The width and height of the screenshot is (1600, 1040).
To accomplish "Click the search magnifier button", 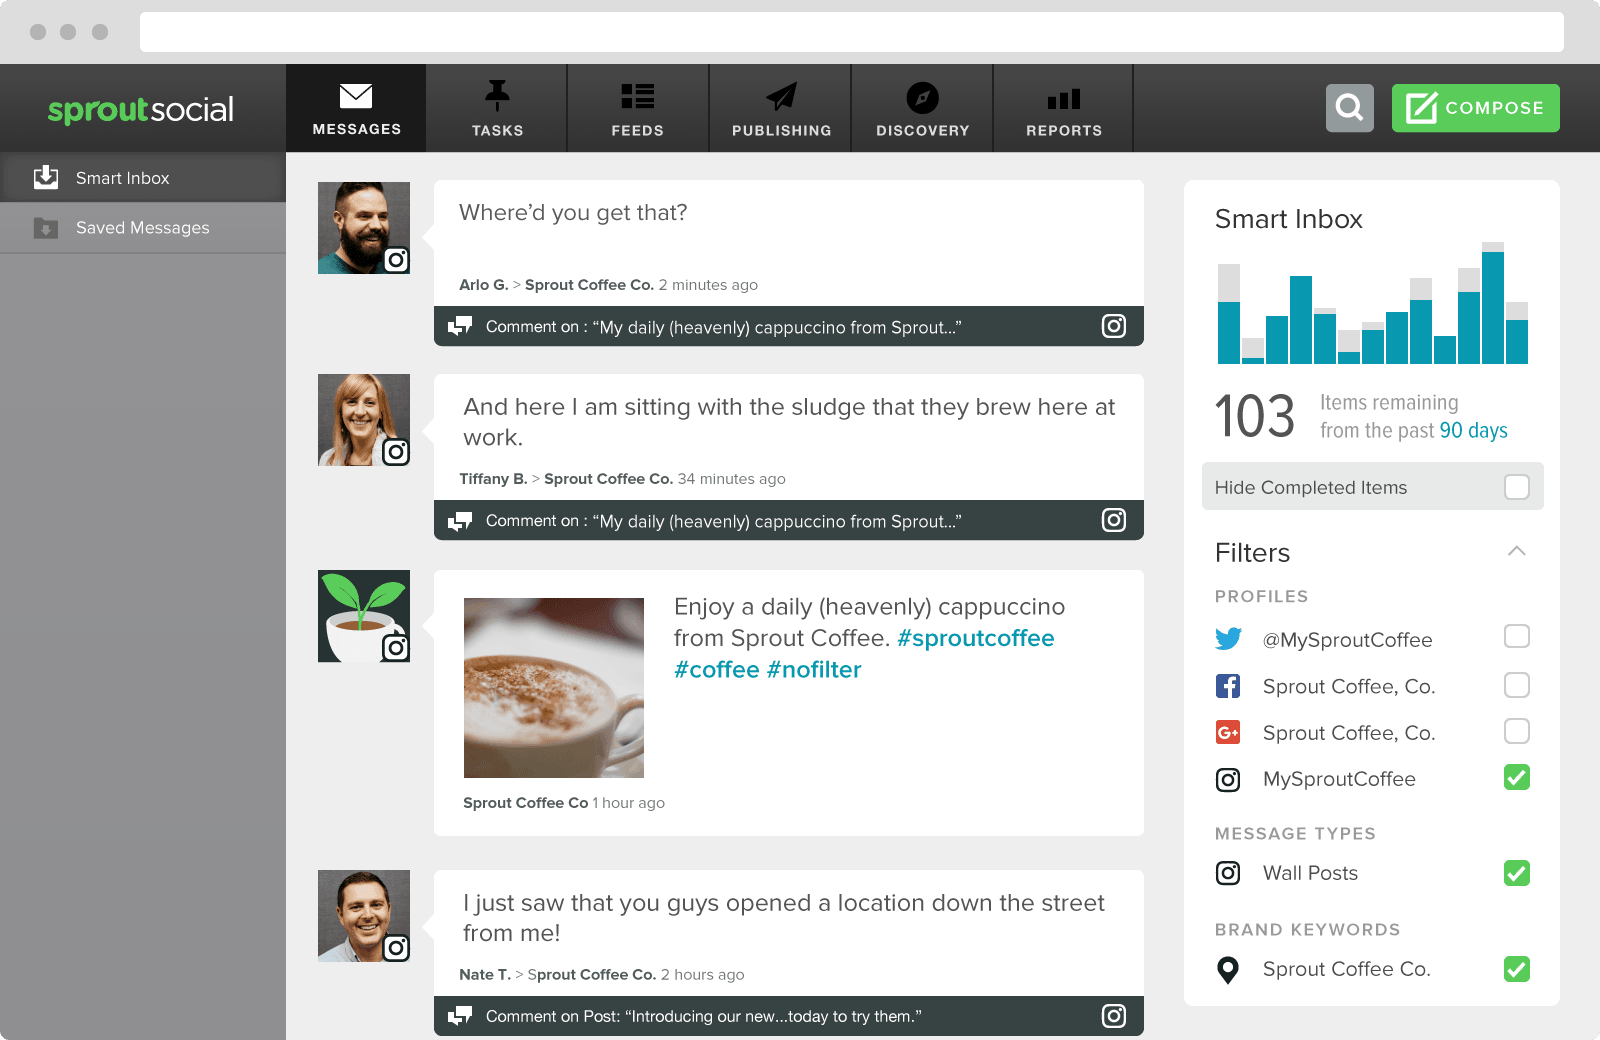I will 1350,108.
